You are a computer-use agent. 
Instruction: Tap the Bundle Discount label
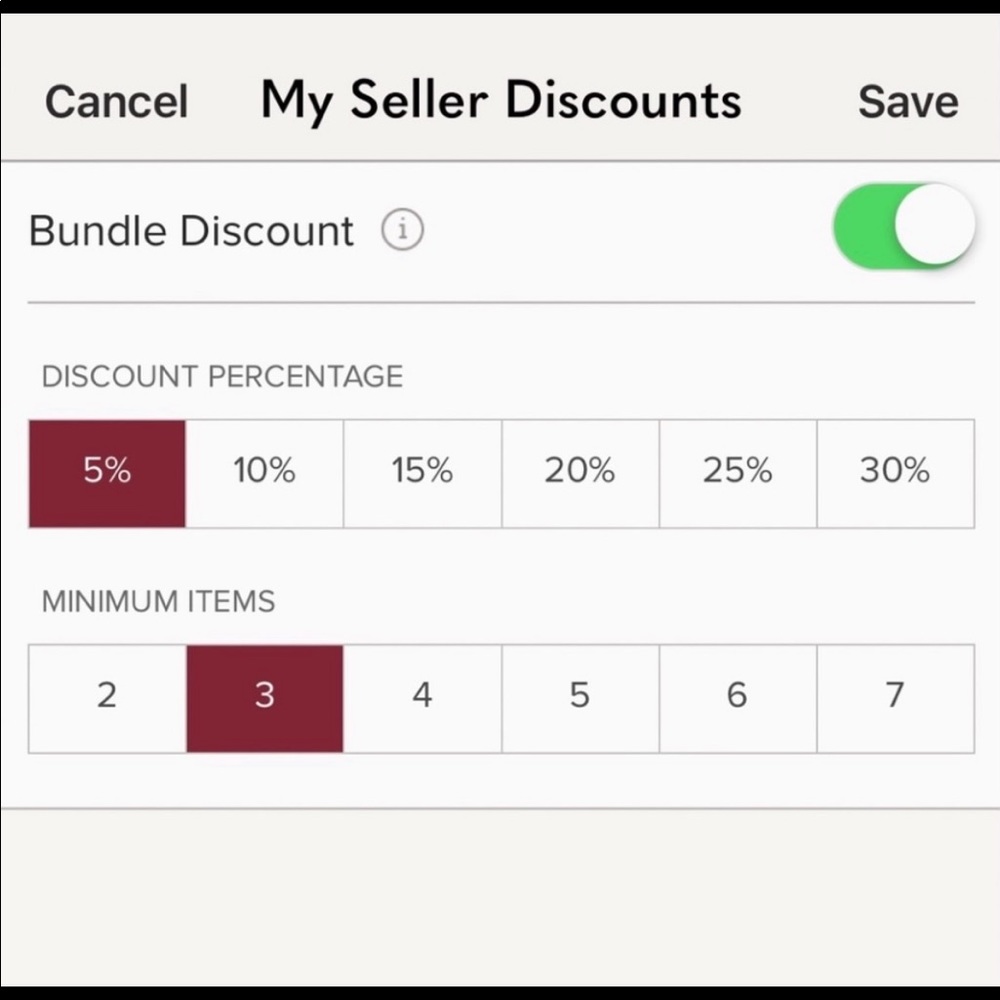pyautogui.click(x=191, y=231)
